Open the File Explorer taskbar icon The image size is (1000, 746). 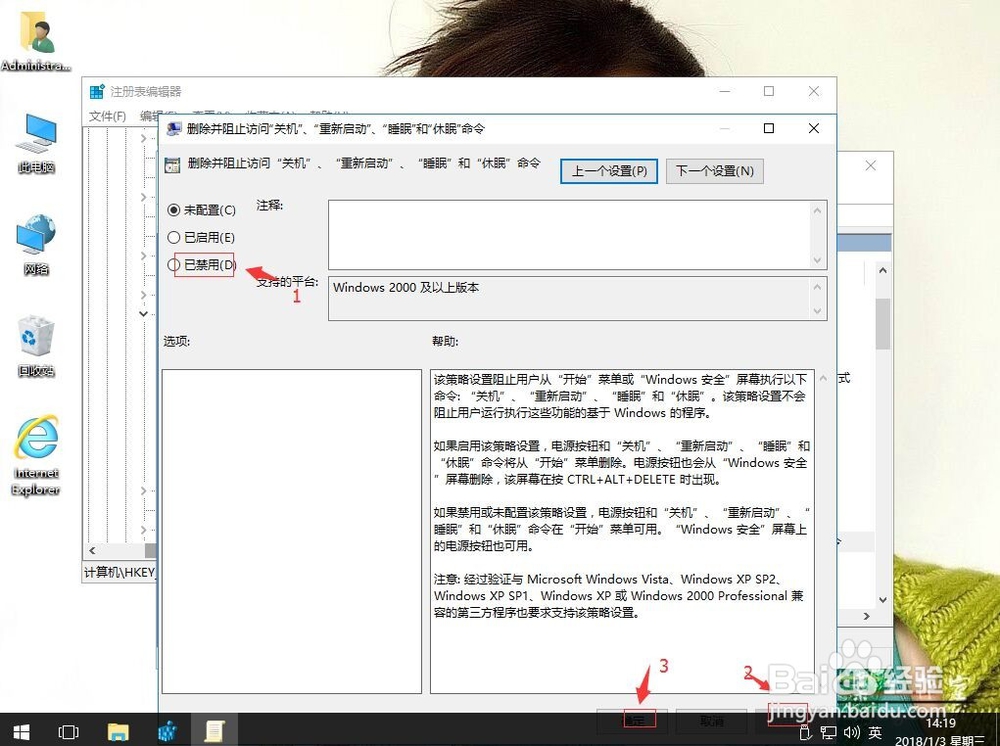click(118, 731)
